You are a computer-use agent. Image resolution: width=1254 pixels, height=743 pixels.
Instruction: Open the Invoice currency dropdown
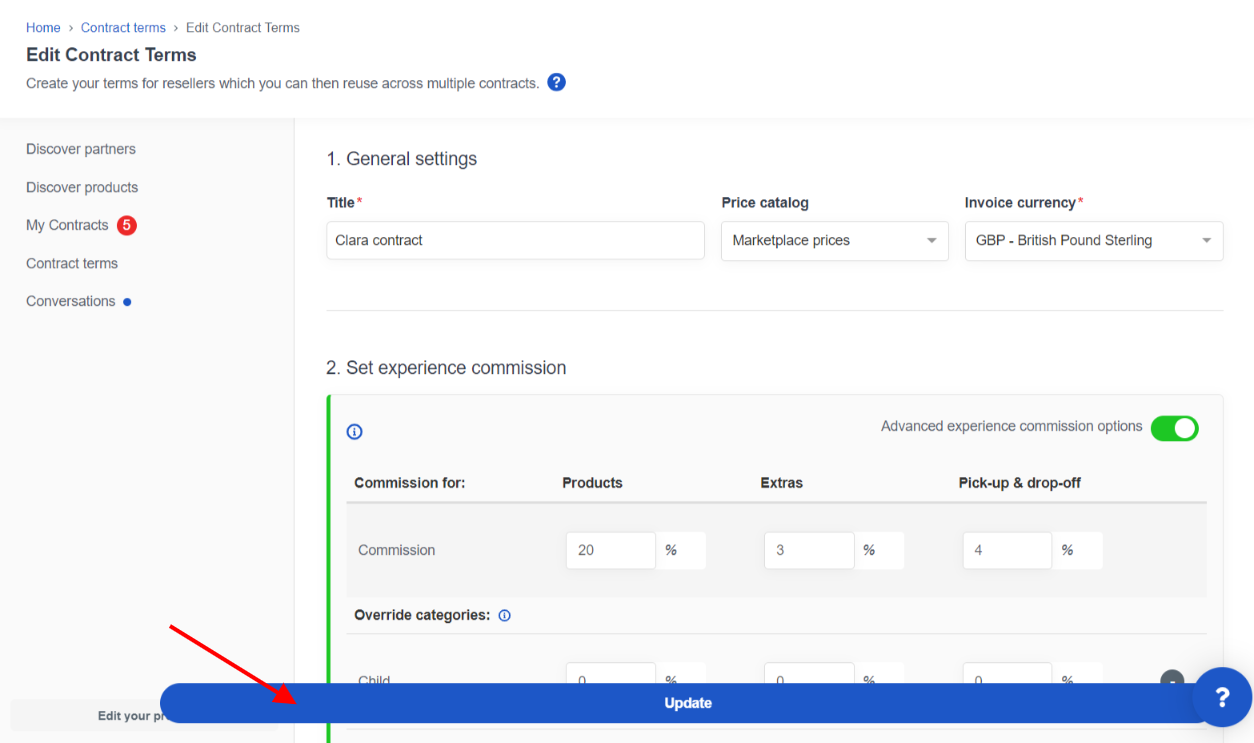[x=1094, y=241]
